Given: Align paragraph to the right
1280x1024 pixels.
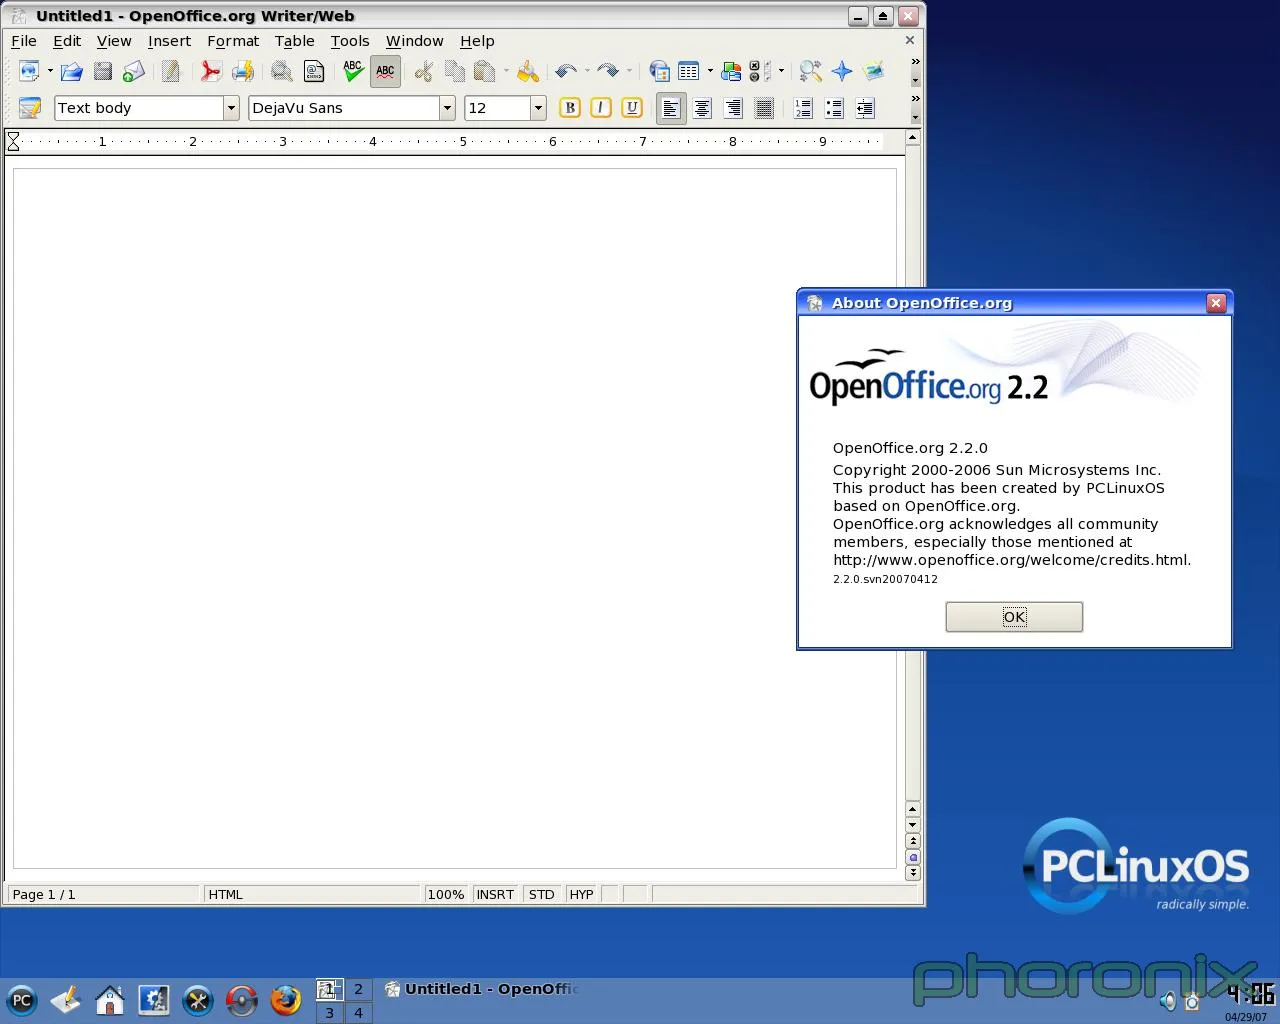Looking at the screenshot, I should [x=733, y=108].
